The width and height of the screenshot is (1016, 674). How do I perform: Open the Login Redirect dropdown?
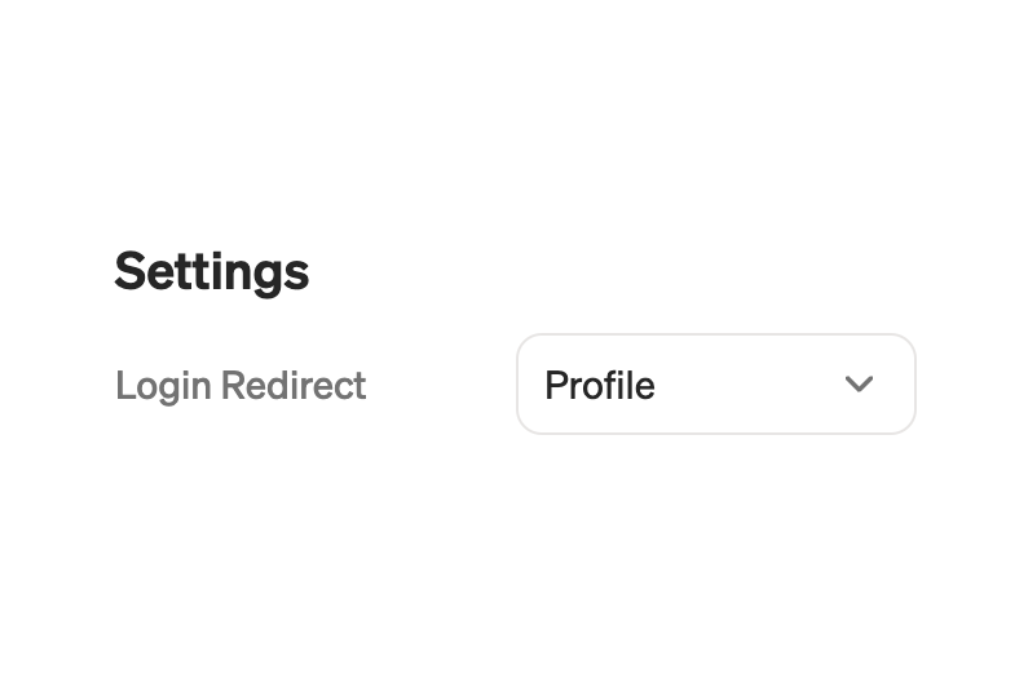[x=716, y=384]
